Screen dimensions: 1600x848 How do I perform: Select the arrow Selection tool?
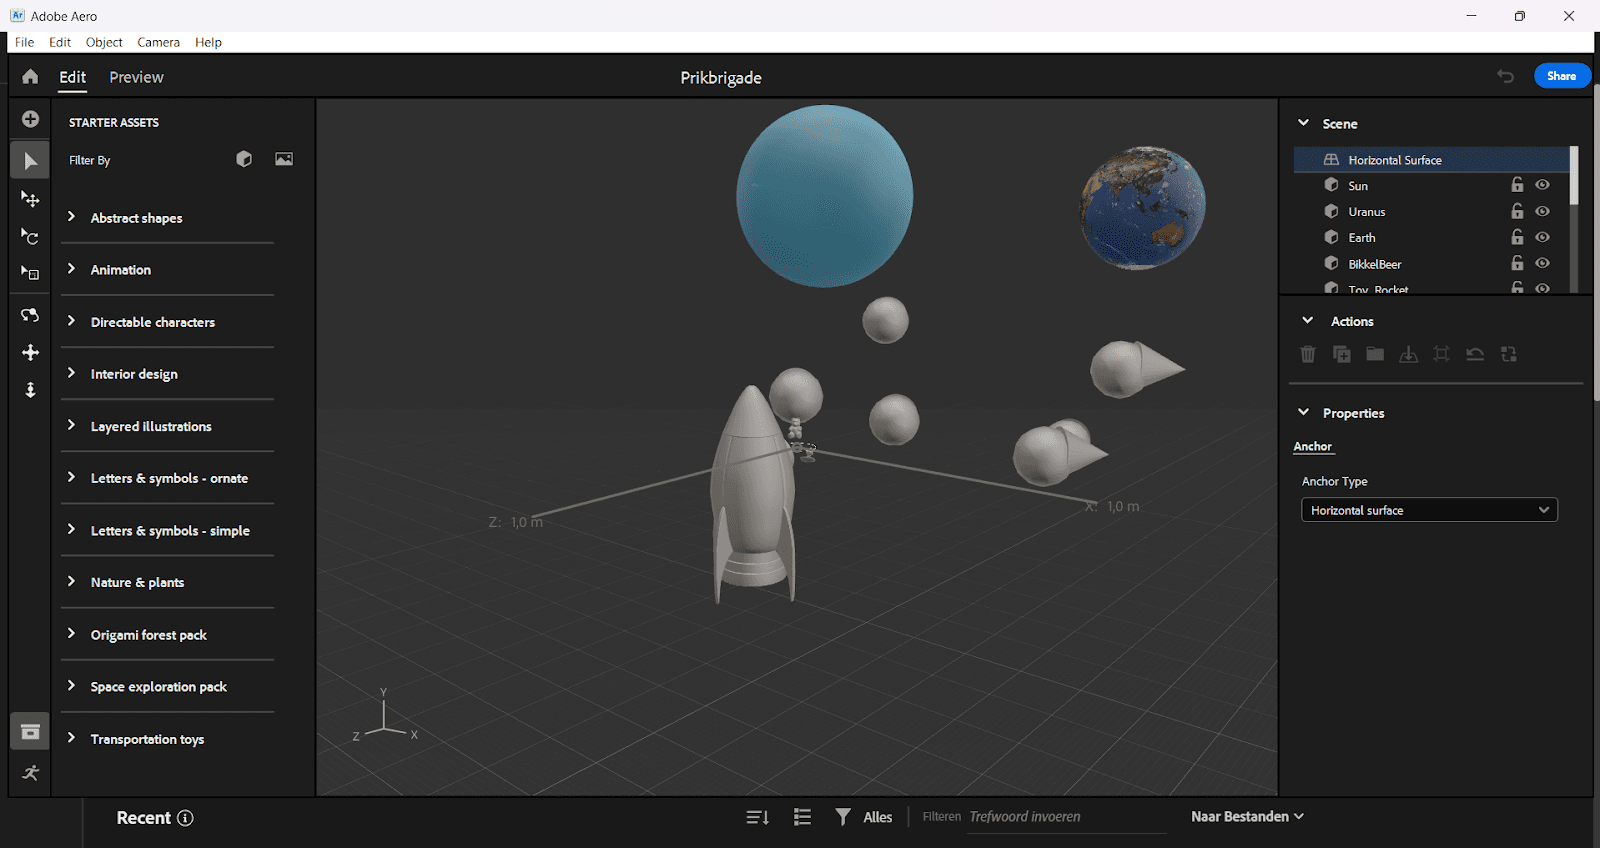tap(30, 161)
